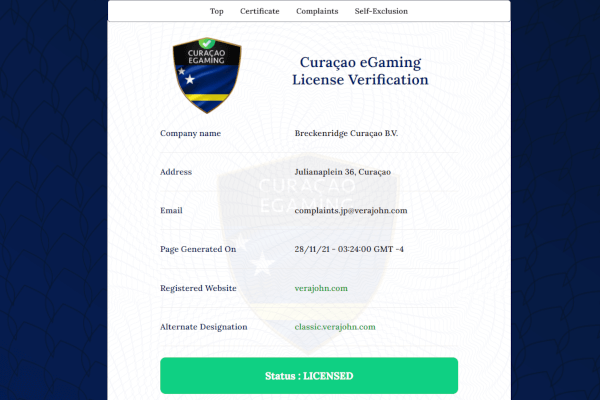The width and height of the screenshot is (600, 400).
Task: Click the complaints.jp@verajohn.com email address
Action: 351,211
